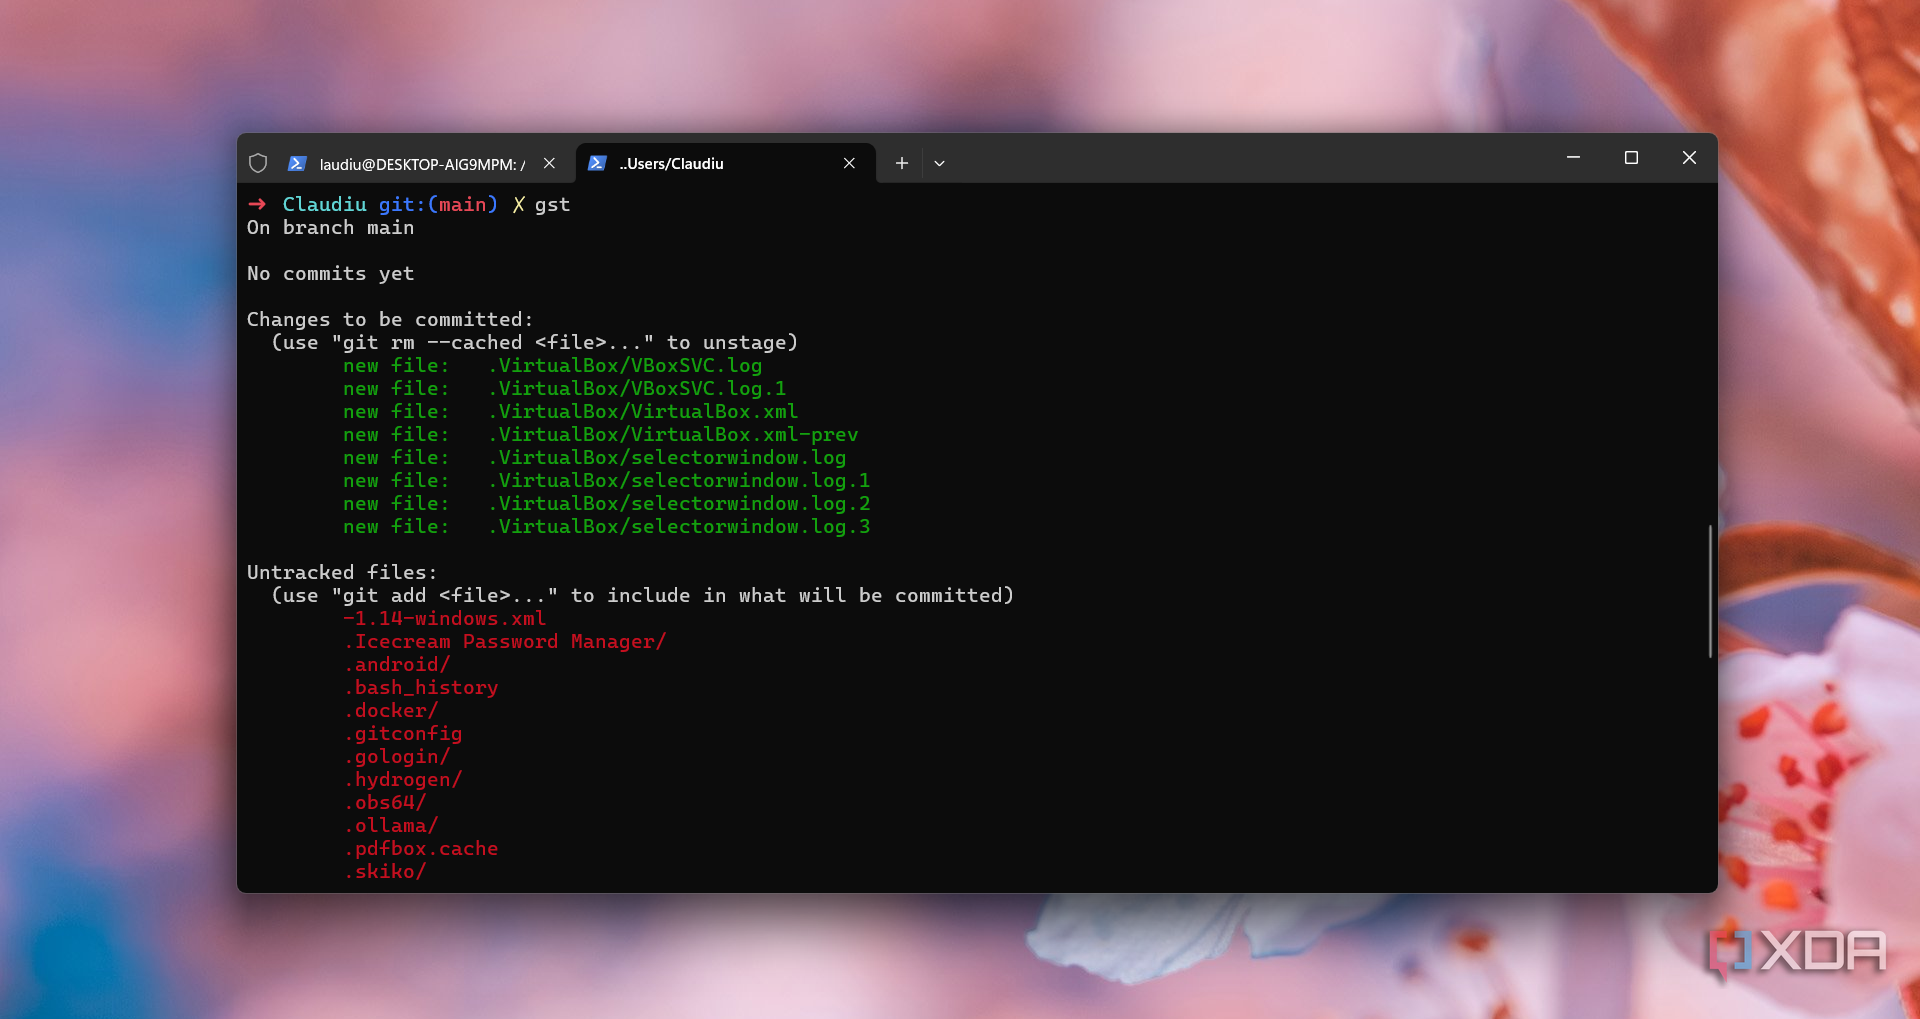The image size is (1920, 1019).
Task: Click the shield icon in the tab bar
Action: [x=258, y=163]
